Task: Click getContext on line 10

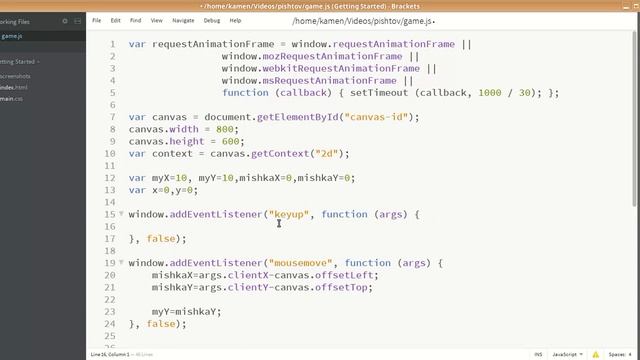Action: pyautogui.click(x=280, y=154)
